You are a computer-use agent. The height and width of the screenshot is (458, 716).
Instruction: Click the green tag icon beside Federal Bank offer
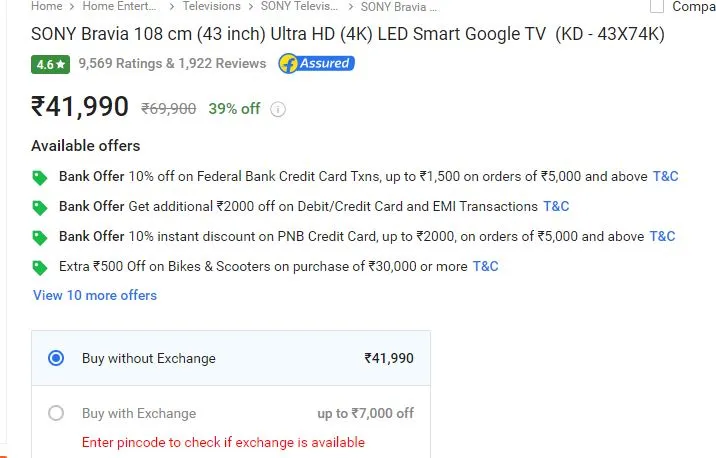pos(40,177)
